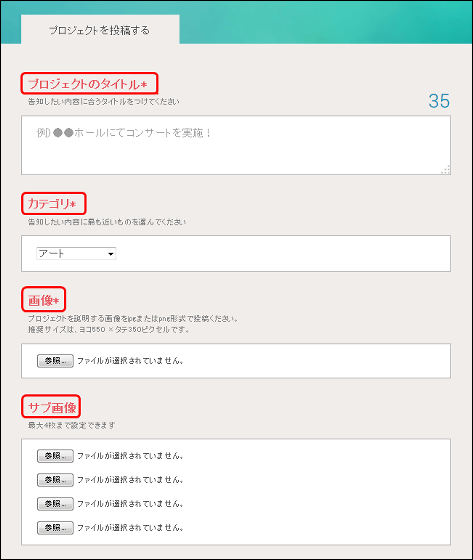Screen dimensions: 473x560
Task: Click ファイルが選択されていません text in 画像 section
Action: coord(130,361)
